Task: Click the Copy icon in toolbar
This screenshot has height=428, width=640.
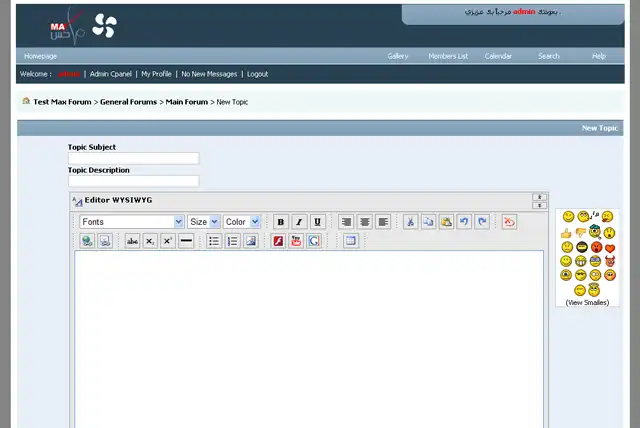Action: (428, 222)
